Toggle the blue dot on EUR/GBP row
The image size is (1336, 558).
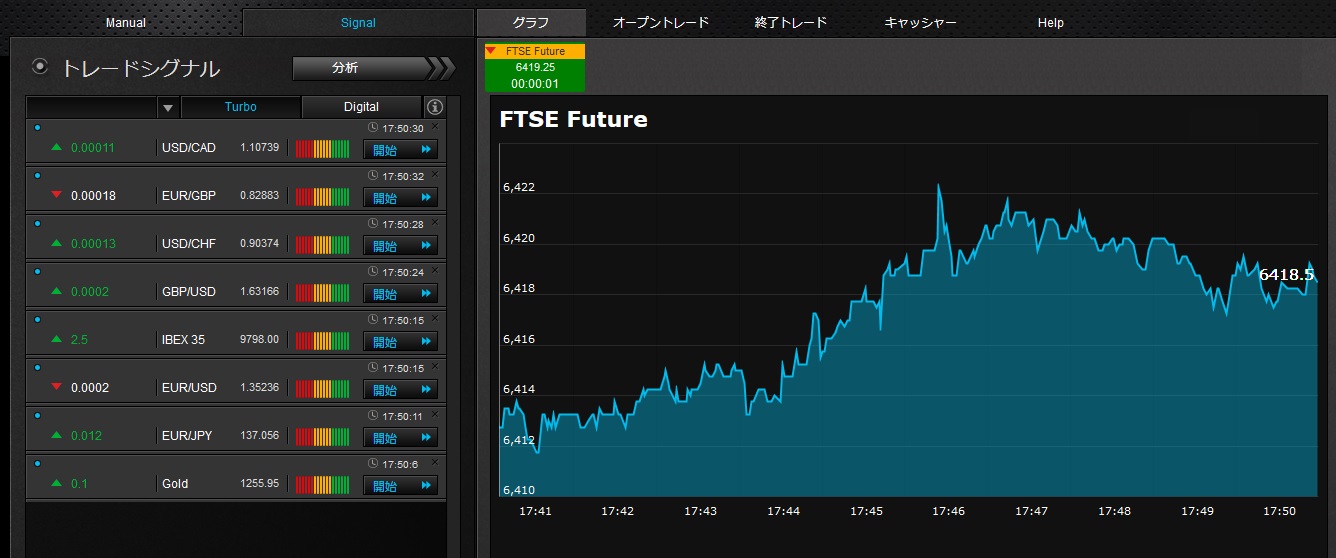[37, 176]
